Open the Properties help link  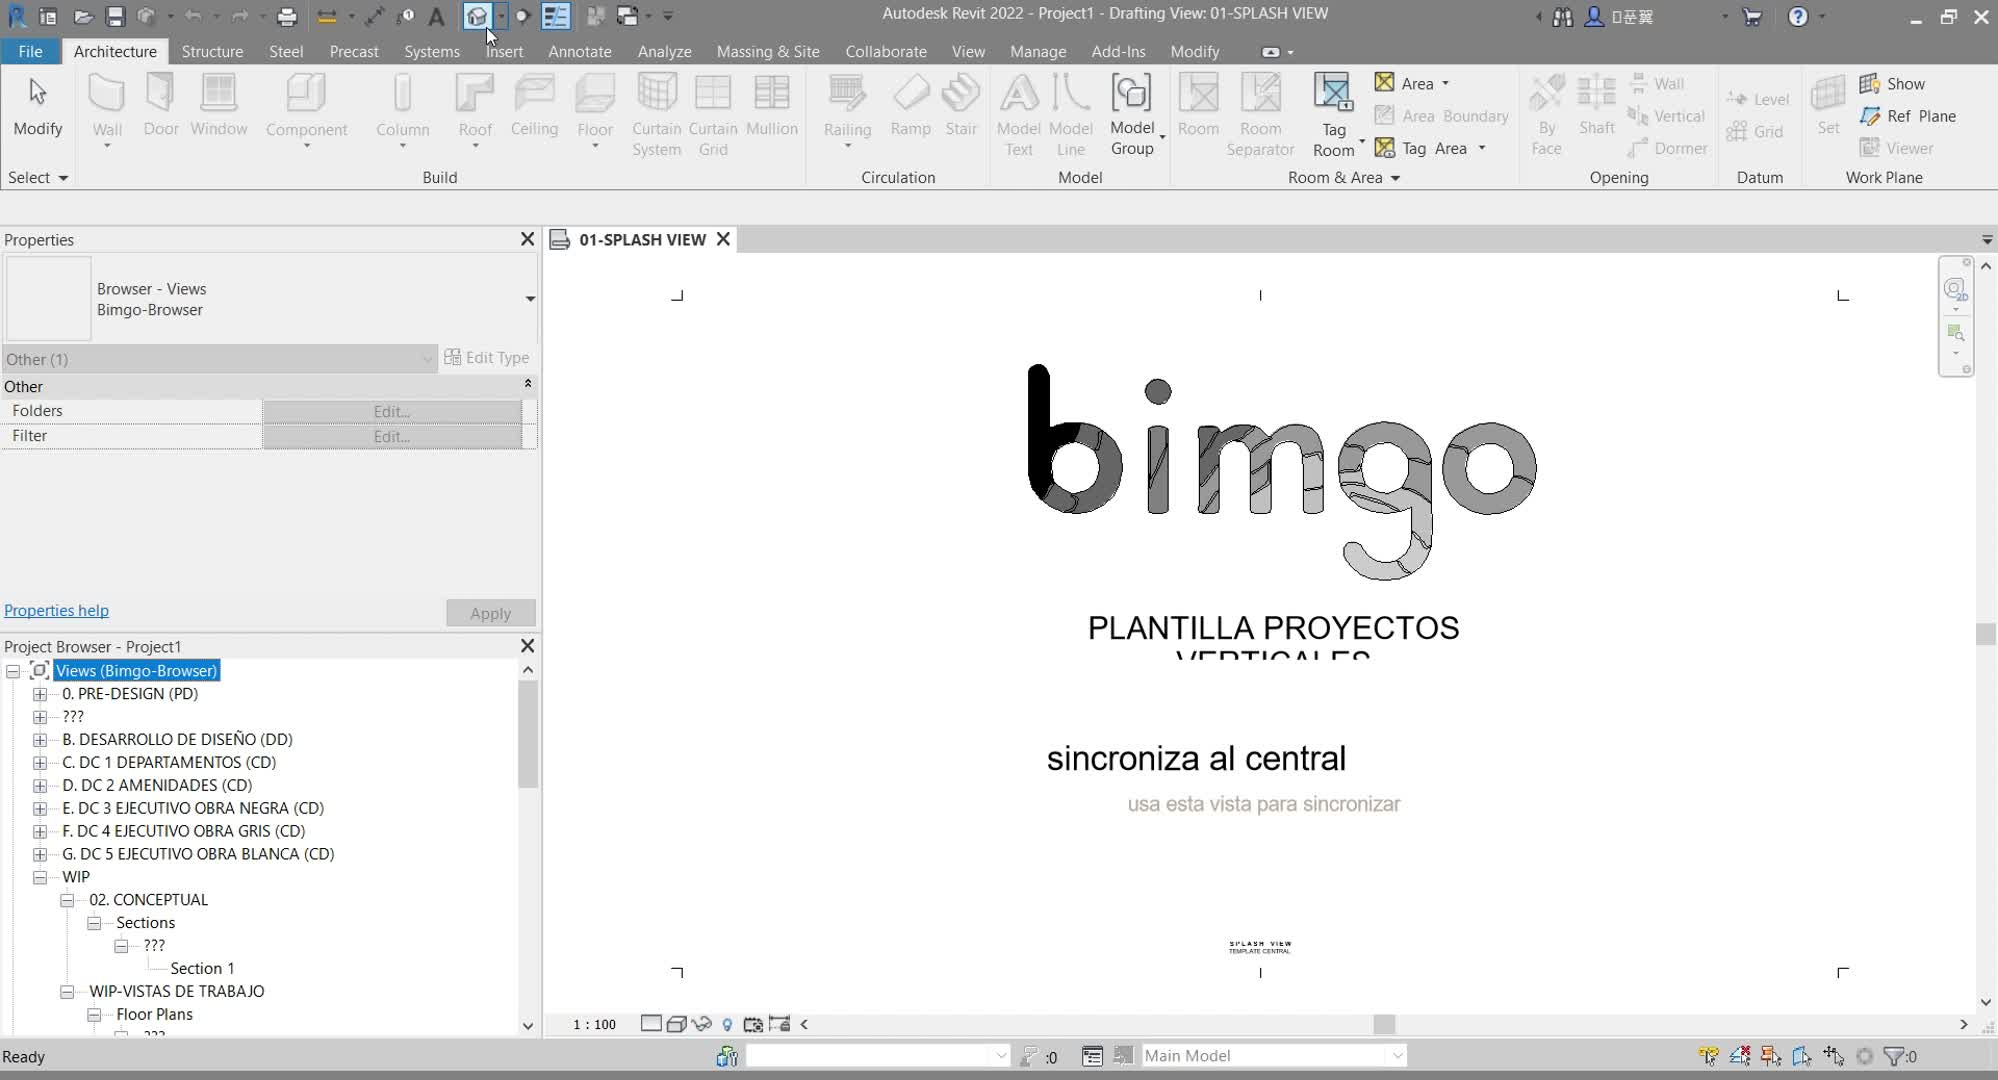click(56, 610)
